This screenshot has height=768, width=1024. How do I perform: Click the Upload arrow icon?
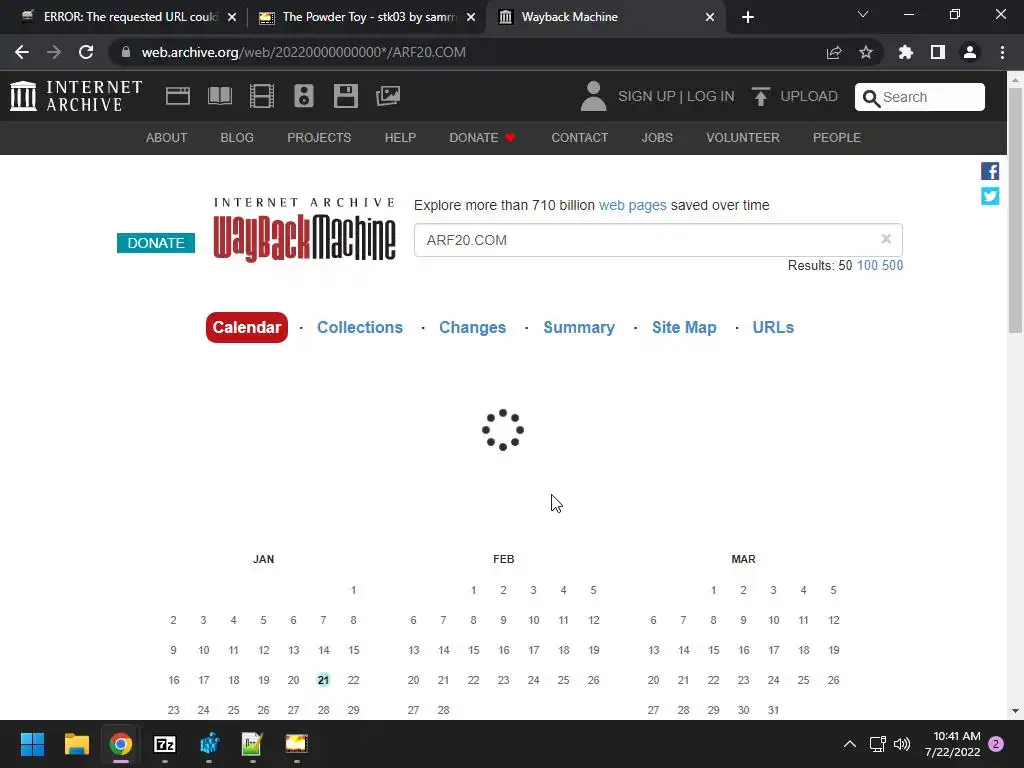(x=760, y=96)
